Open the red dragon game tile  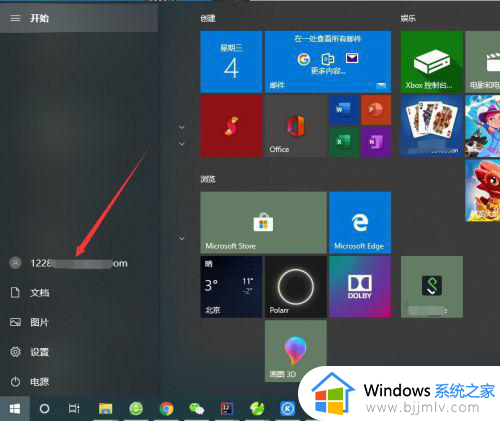pos(483,190)
